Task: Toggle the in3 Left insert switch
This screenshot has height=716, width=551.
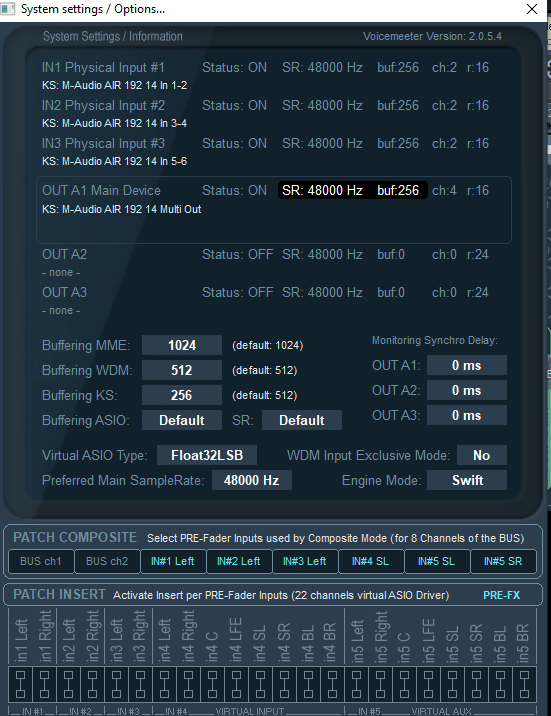Action: click(116, 684)
